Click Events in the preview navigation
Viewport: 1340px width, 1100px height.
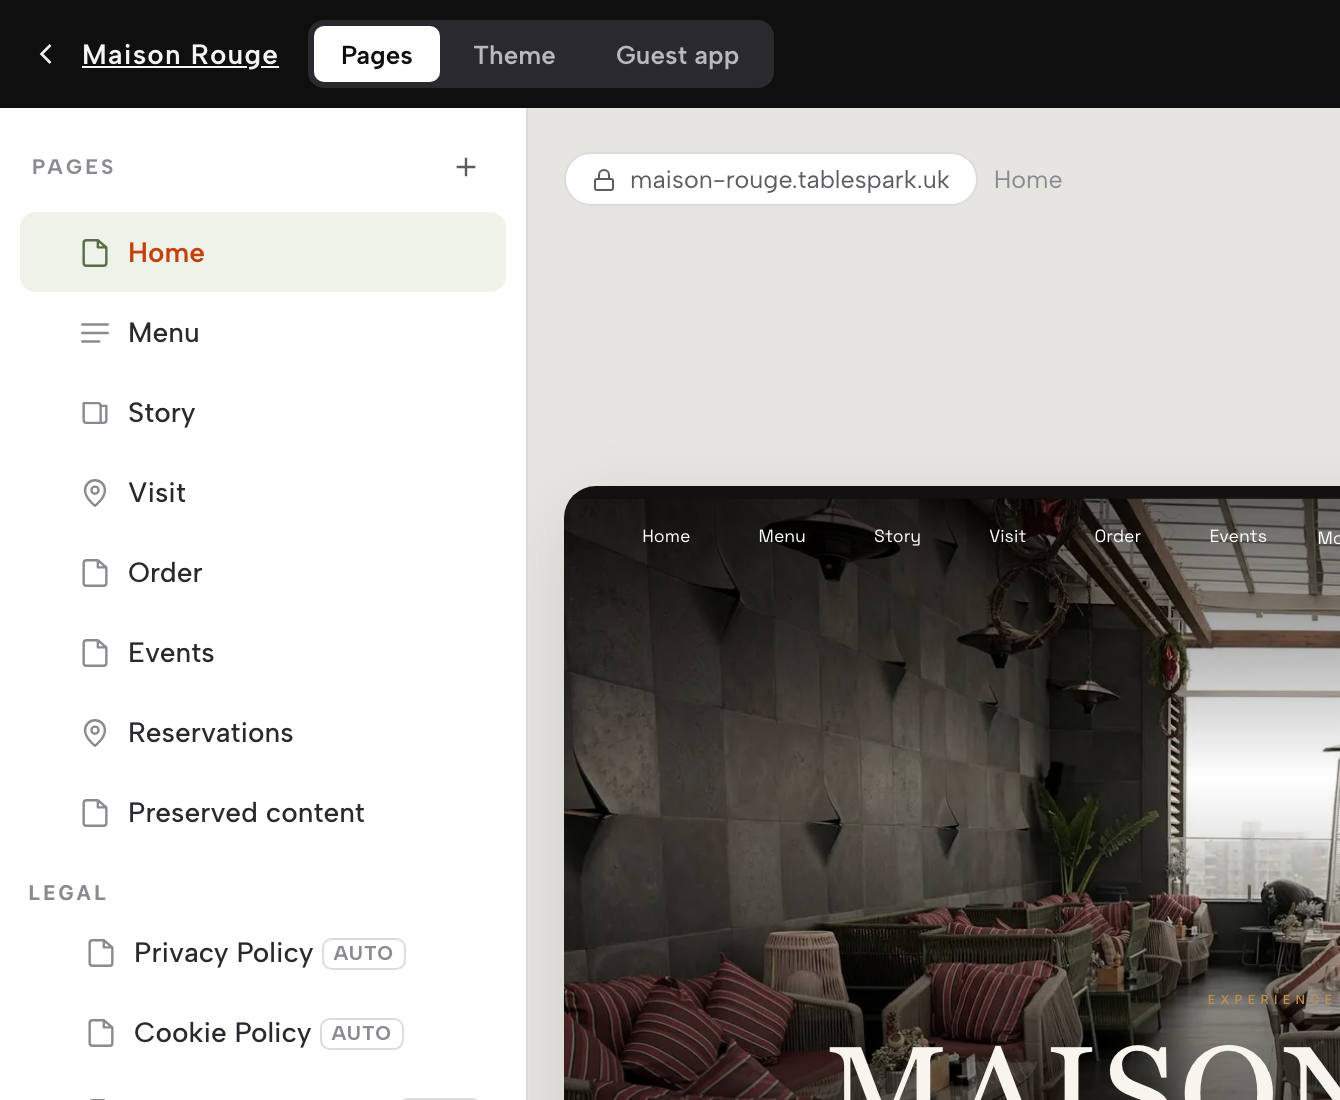[x=1238, y=536]
